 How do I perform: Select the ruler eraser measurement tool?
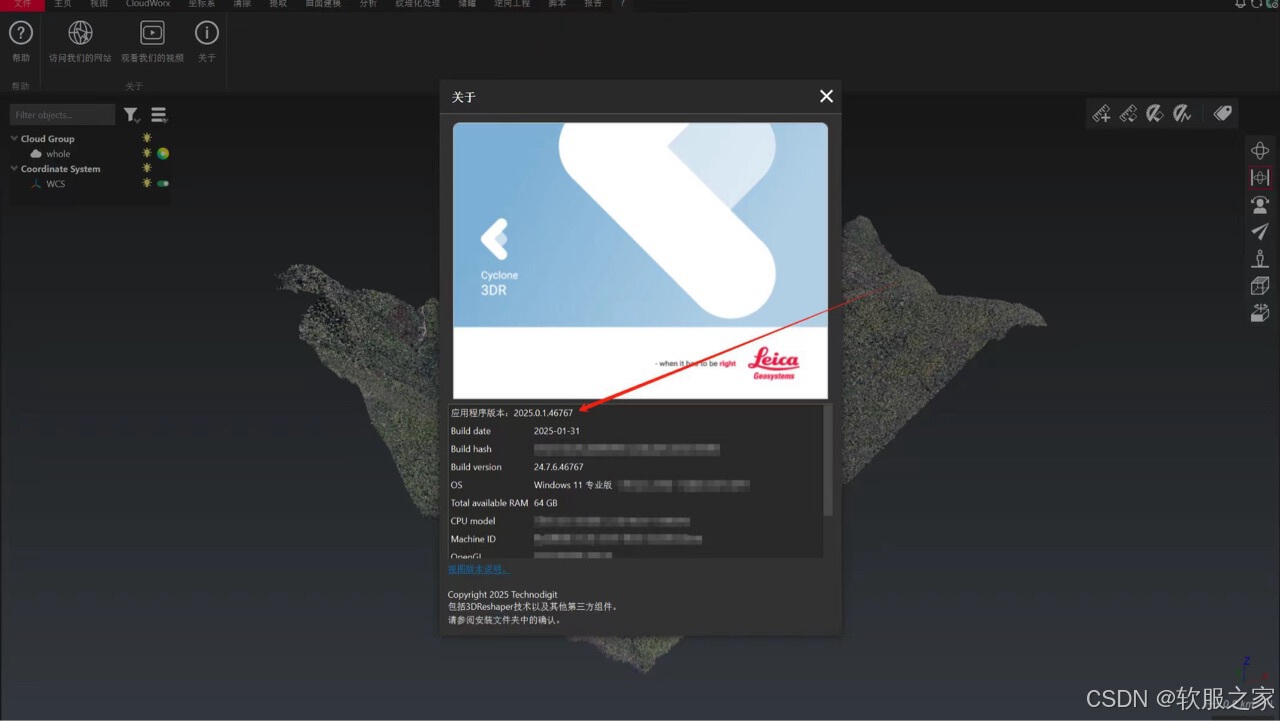1129,114
